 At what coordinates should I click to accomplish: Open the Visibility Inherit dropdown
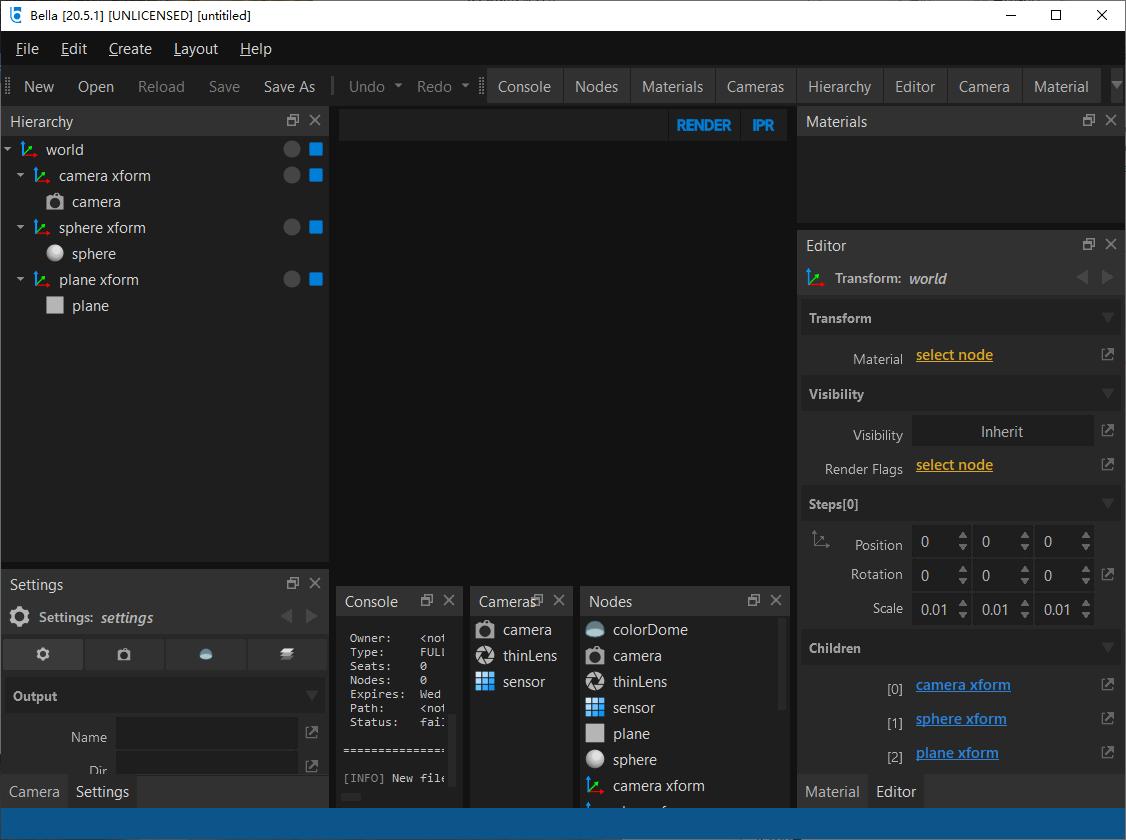(x=1002, y=431)
